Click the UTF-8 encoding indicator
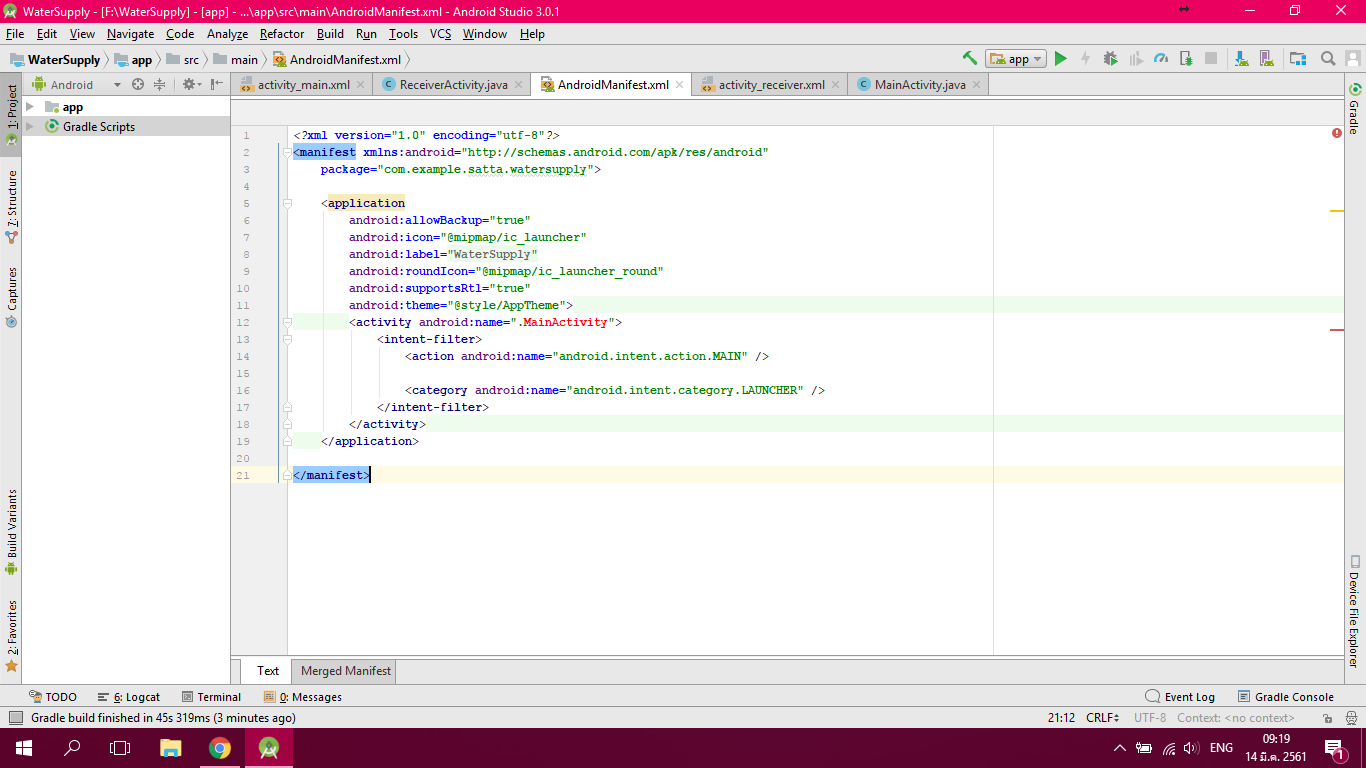This screenshot has height=768, width=1366. pos(1150,718)
